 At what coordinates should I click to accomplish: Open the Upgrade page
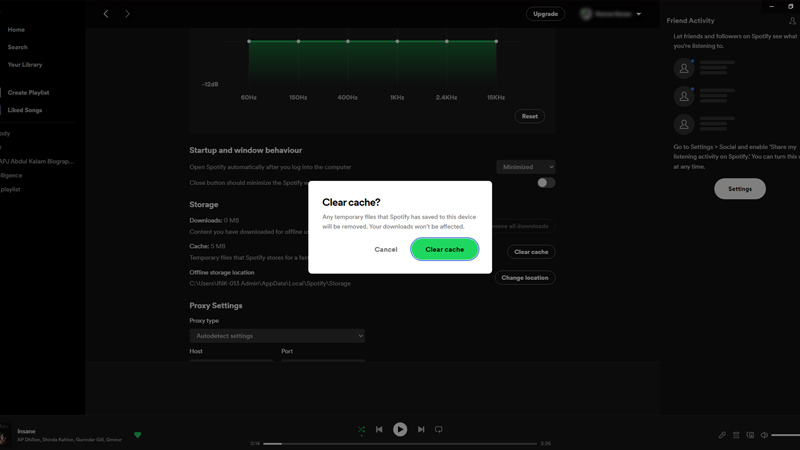545,14
